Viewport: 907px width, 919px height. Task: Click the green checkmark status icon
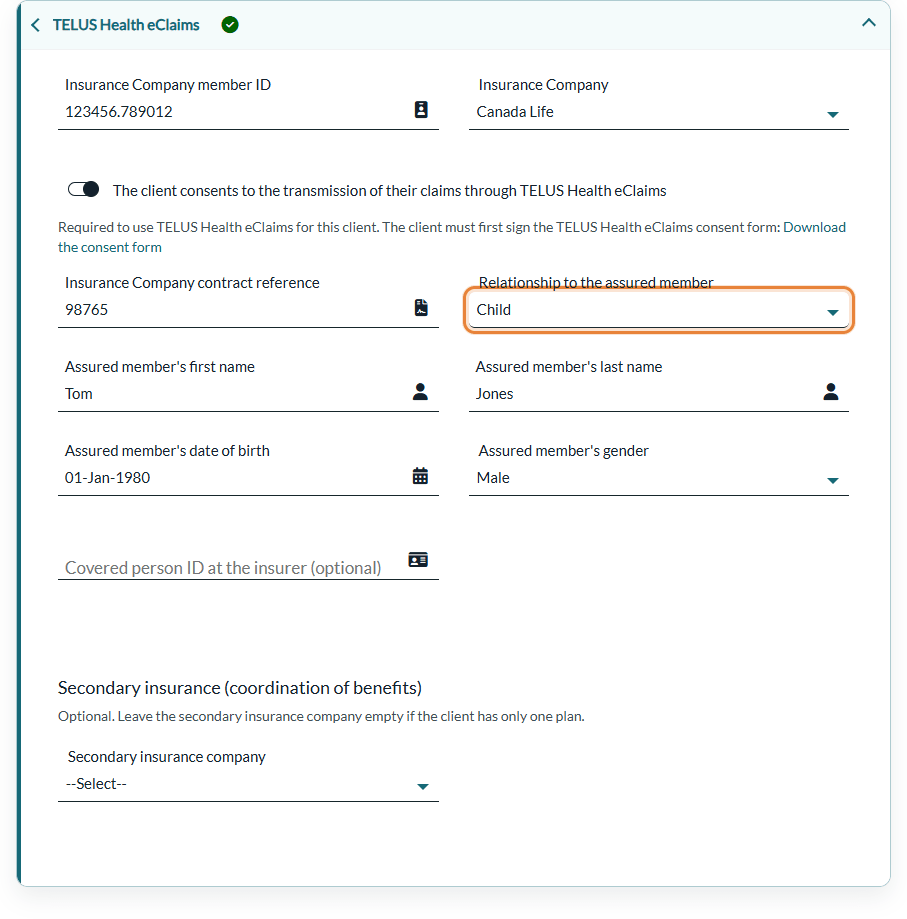pos(230,25)
